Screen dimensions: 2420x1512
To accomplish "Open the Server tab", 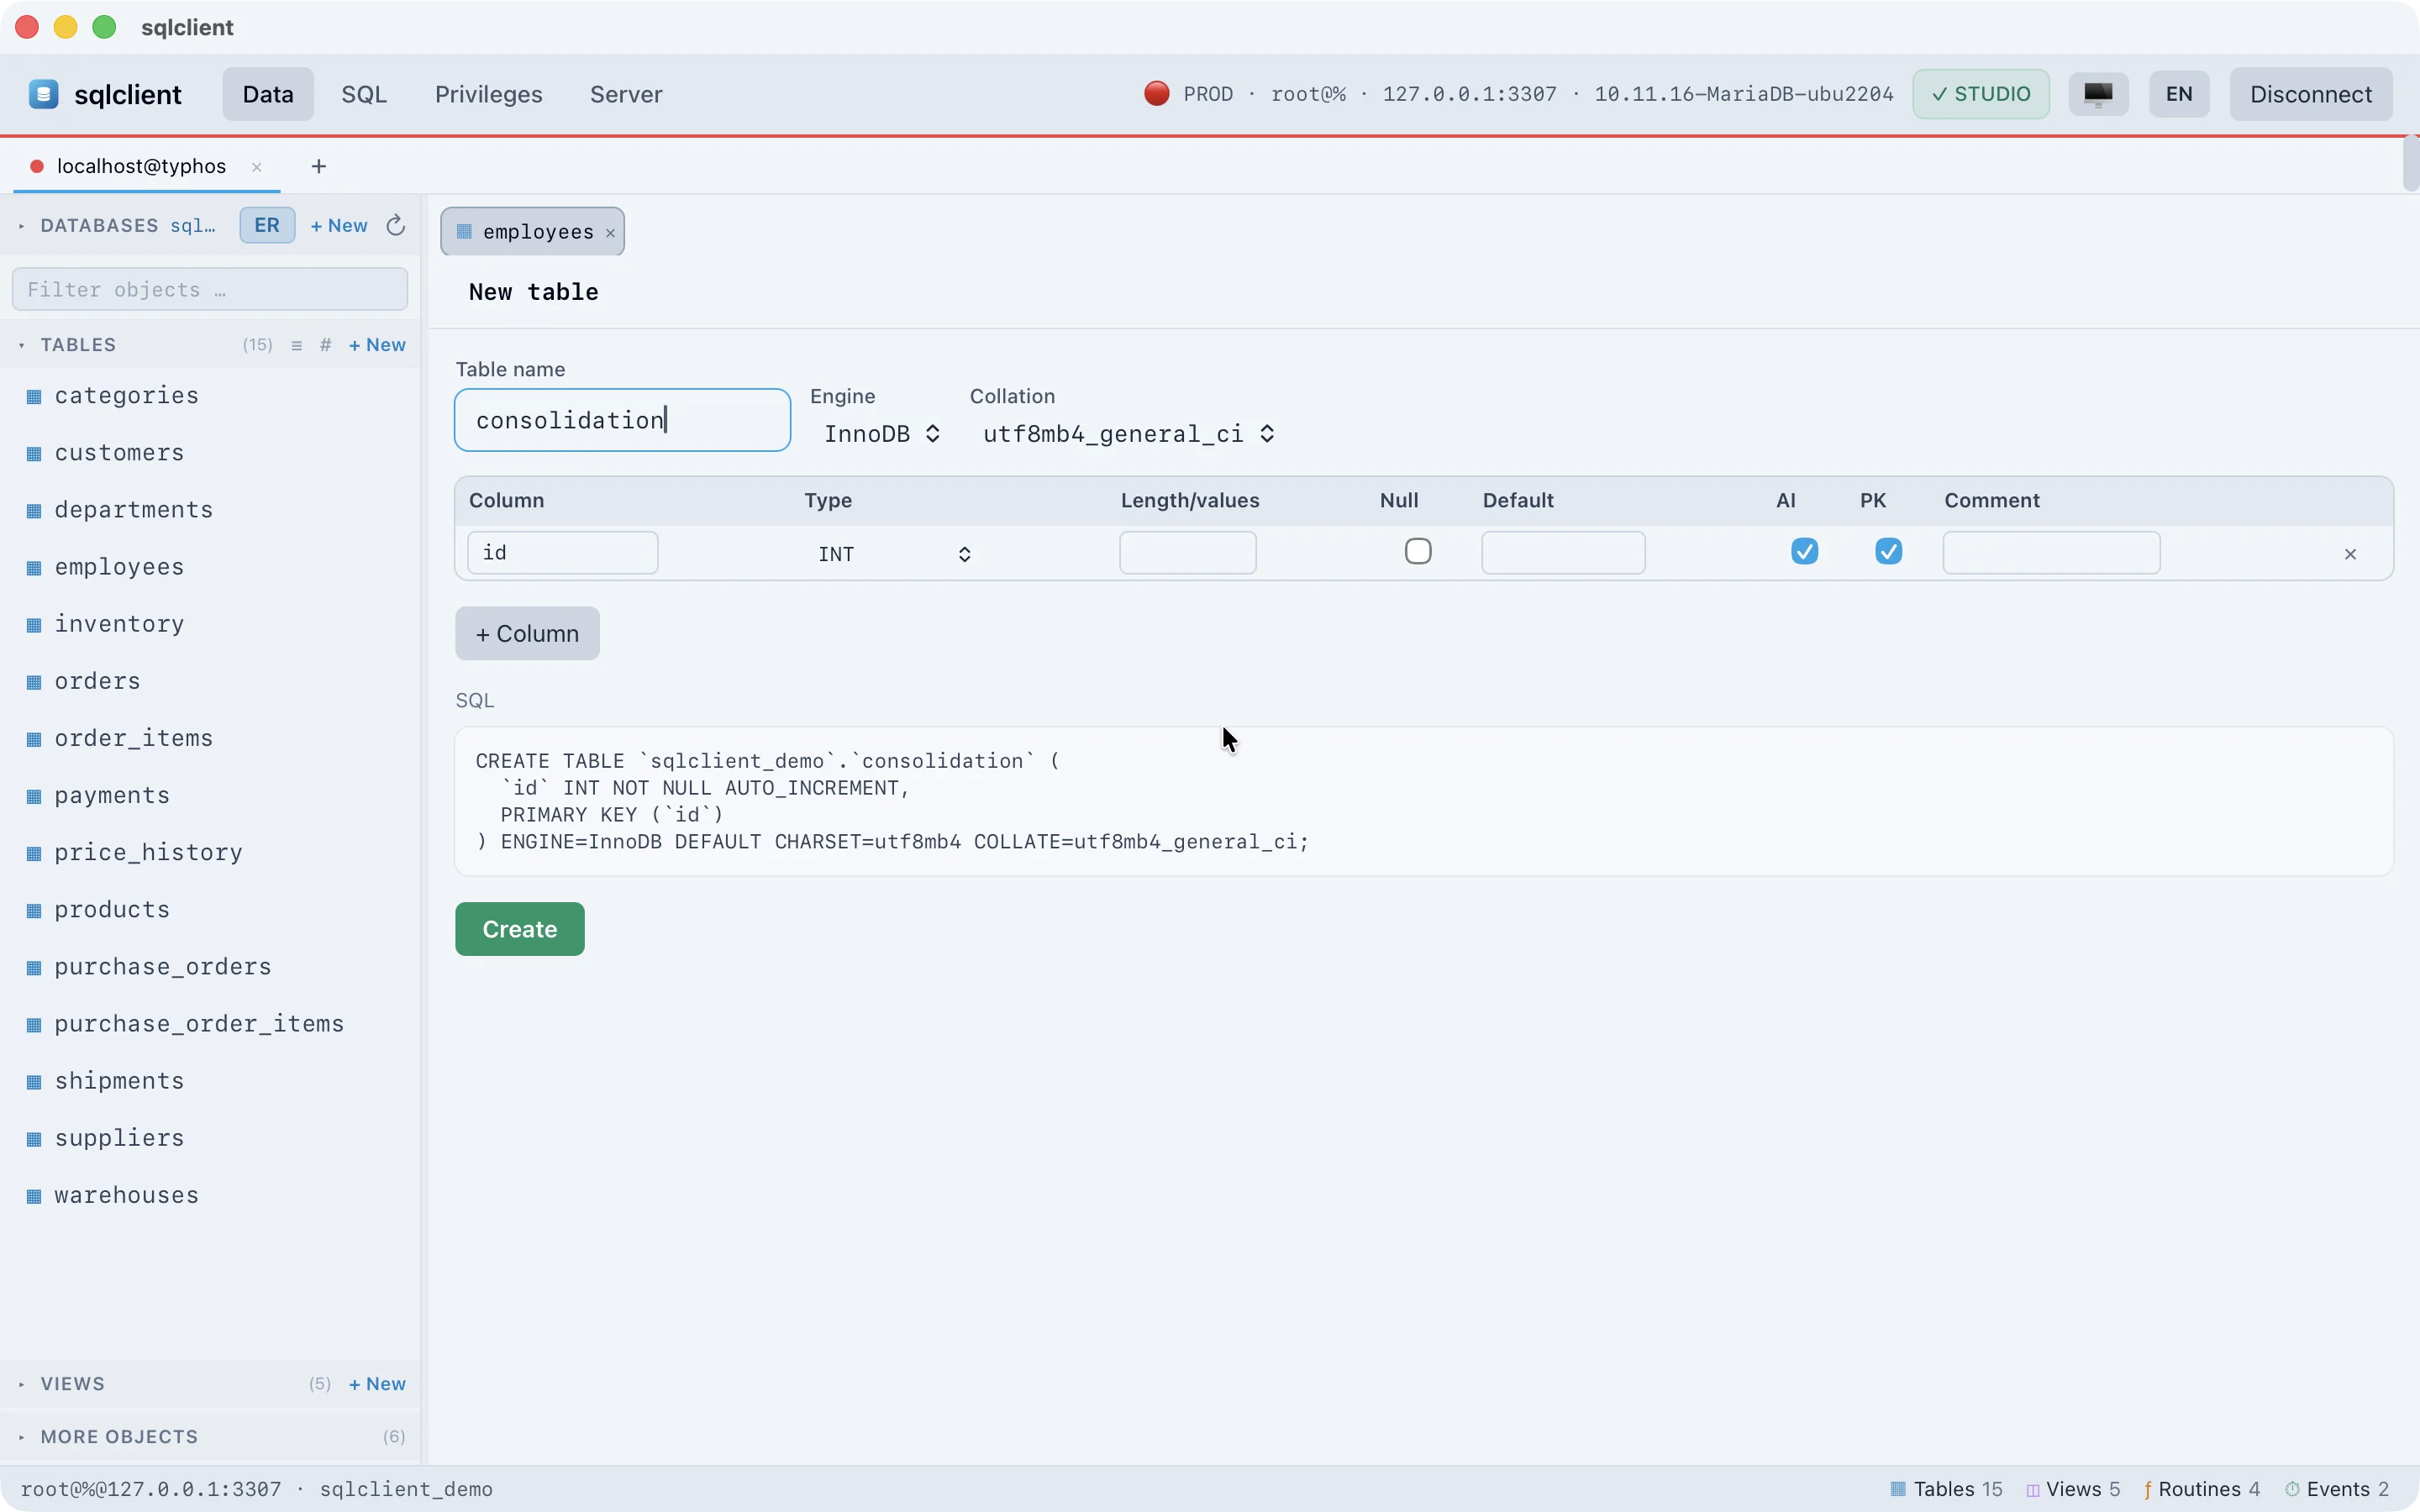I will [626, 94].
